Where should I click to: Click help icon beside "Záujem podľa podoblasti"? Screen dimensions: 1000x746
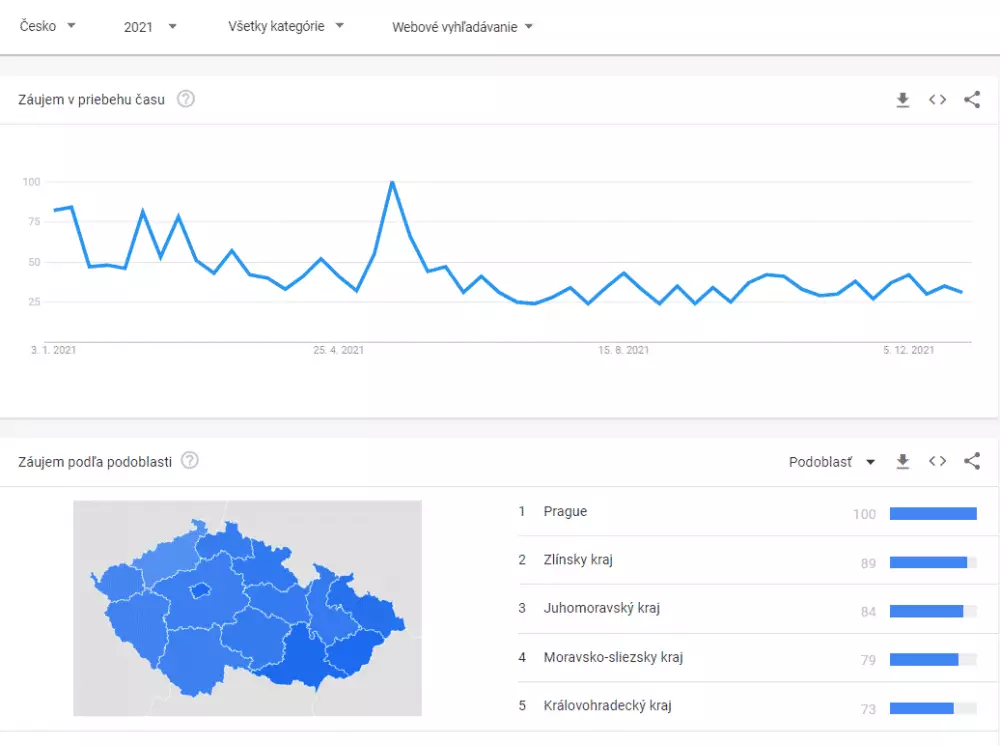(190, 460)
